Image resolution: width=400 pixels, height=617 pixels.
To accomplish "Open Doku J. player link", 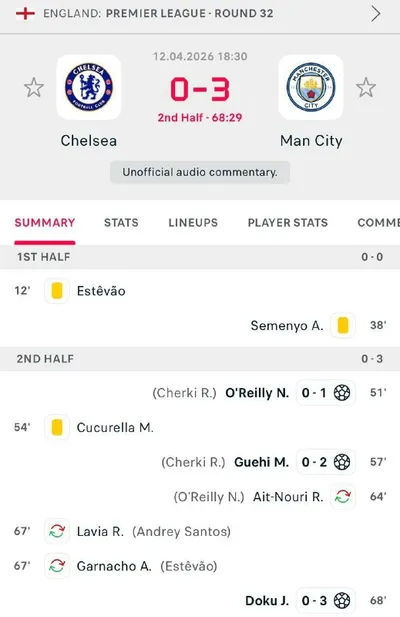I will click(x=267, y=601).
